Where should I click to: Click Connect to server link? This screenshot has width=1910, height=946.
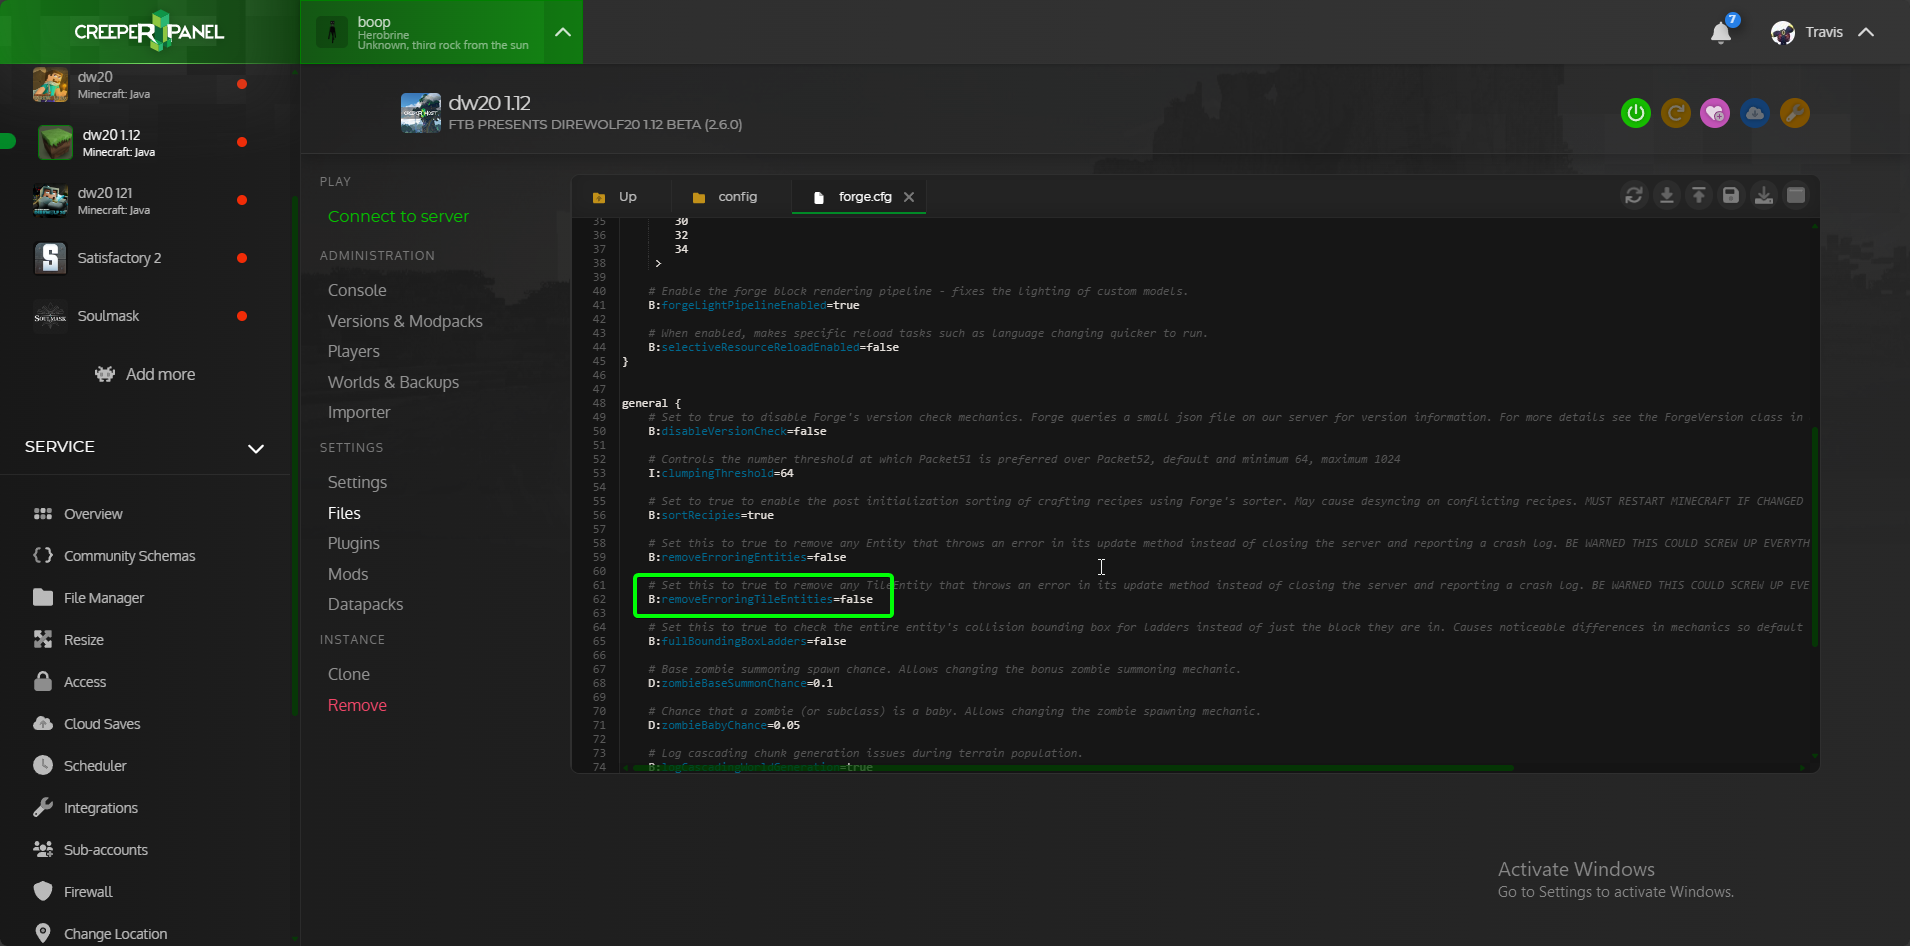398,216
